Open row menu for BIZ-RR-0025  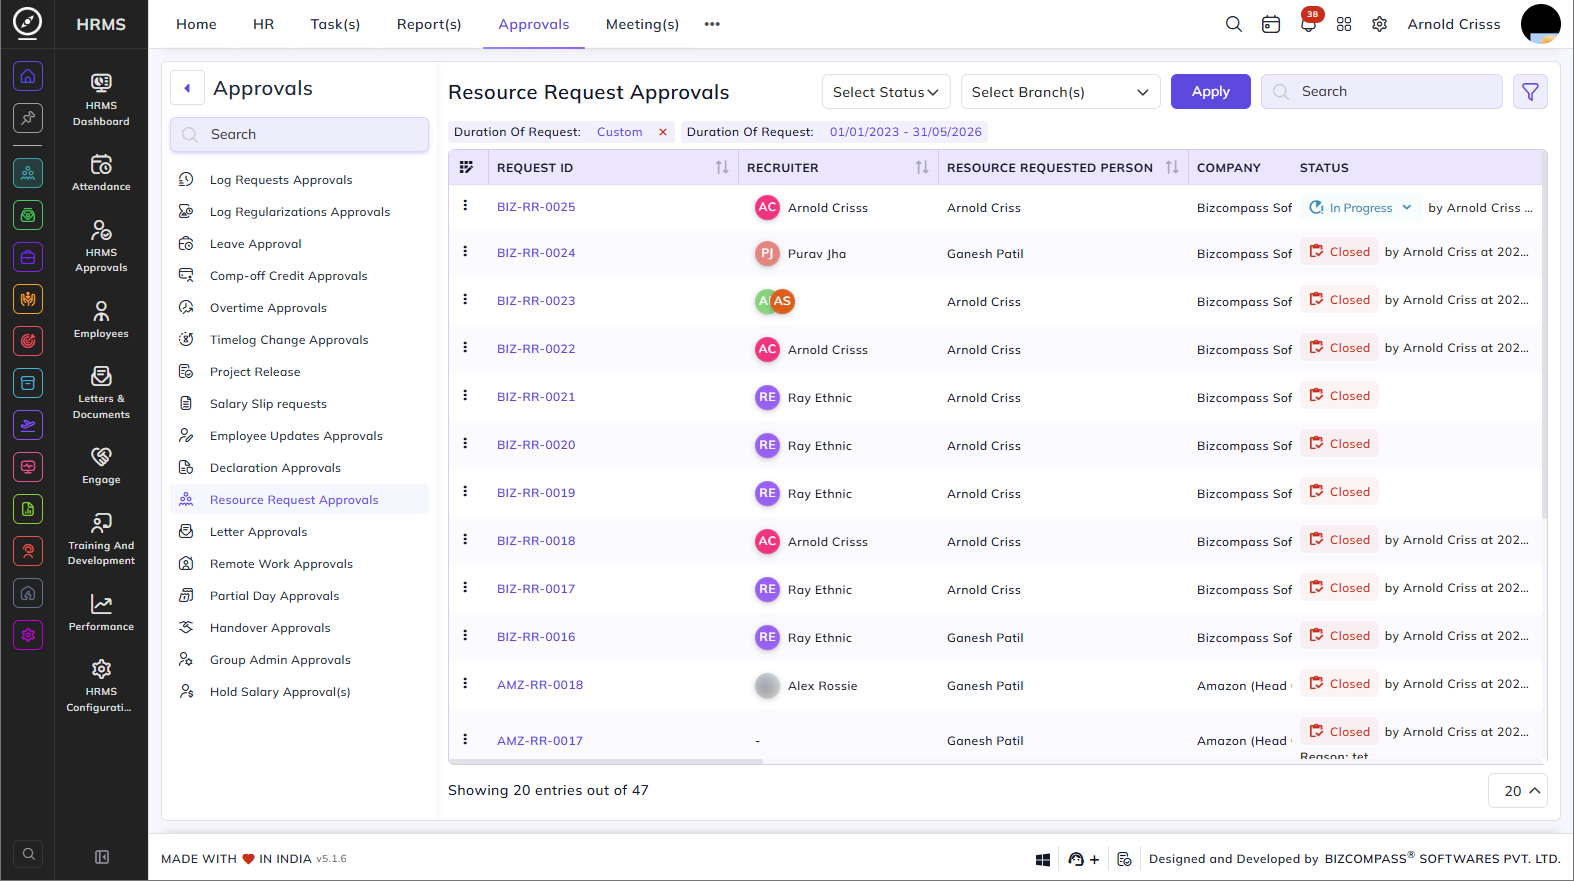465,205
